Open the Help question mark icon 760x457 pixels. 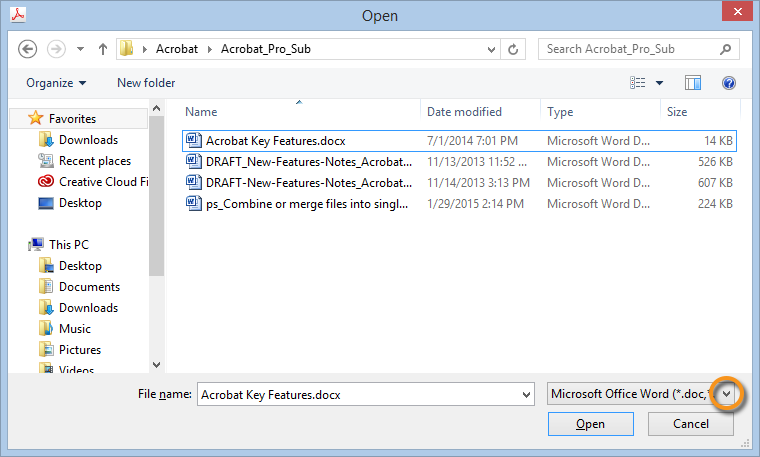(x=729, y=83)
